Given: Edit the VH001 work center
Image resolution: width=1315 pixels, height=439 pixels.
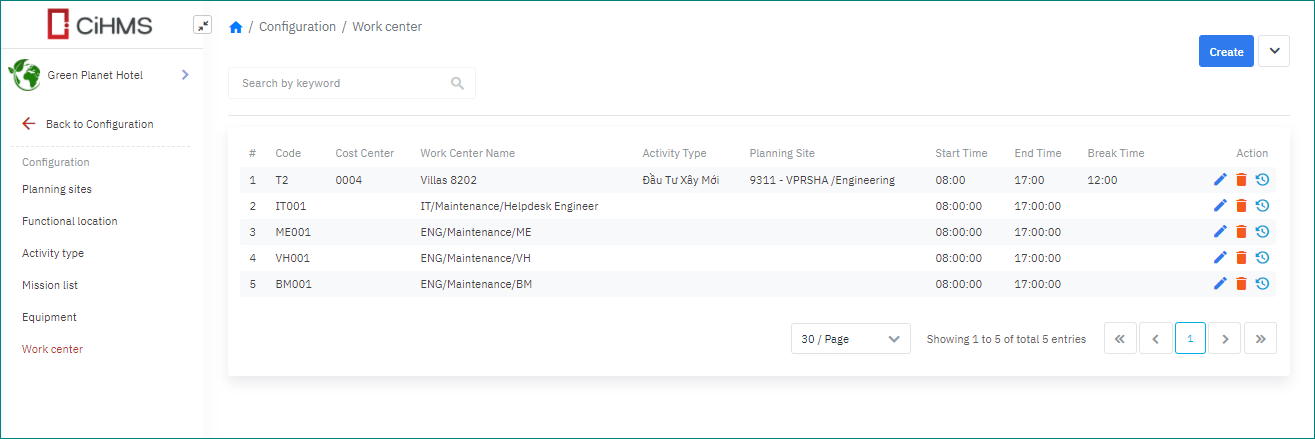Looking at the screenshot, I should [x=1219, y=258].
